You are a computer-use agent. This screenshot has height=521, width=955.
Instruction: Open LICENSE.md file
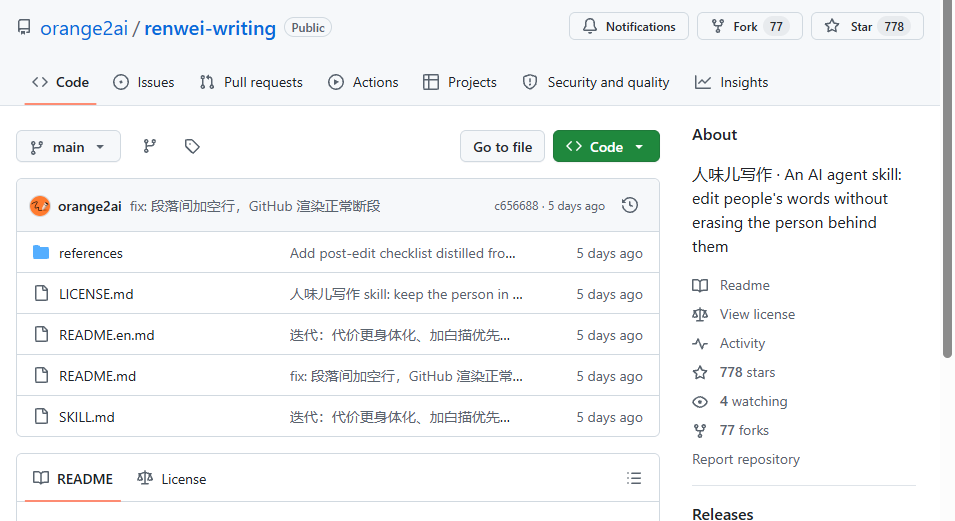pyautogui.click(x=96, y=294)
